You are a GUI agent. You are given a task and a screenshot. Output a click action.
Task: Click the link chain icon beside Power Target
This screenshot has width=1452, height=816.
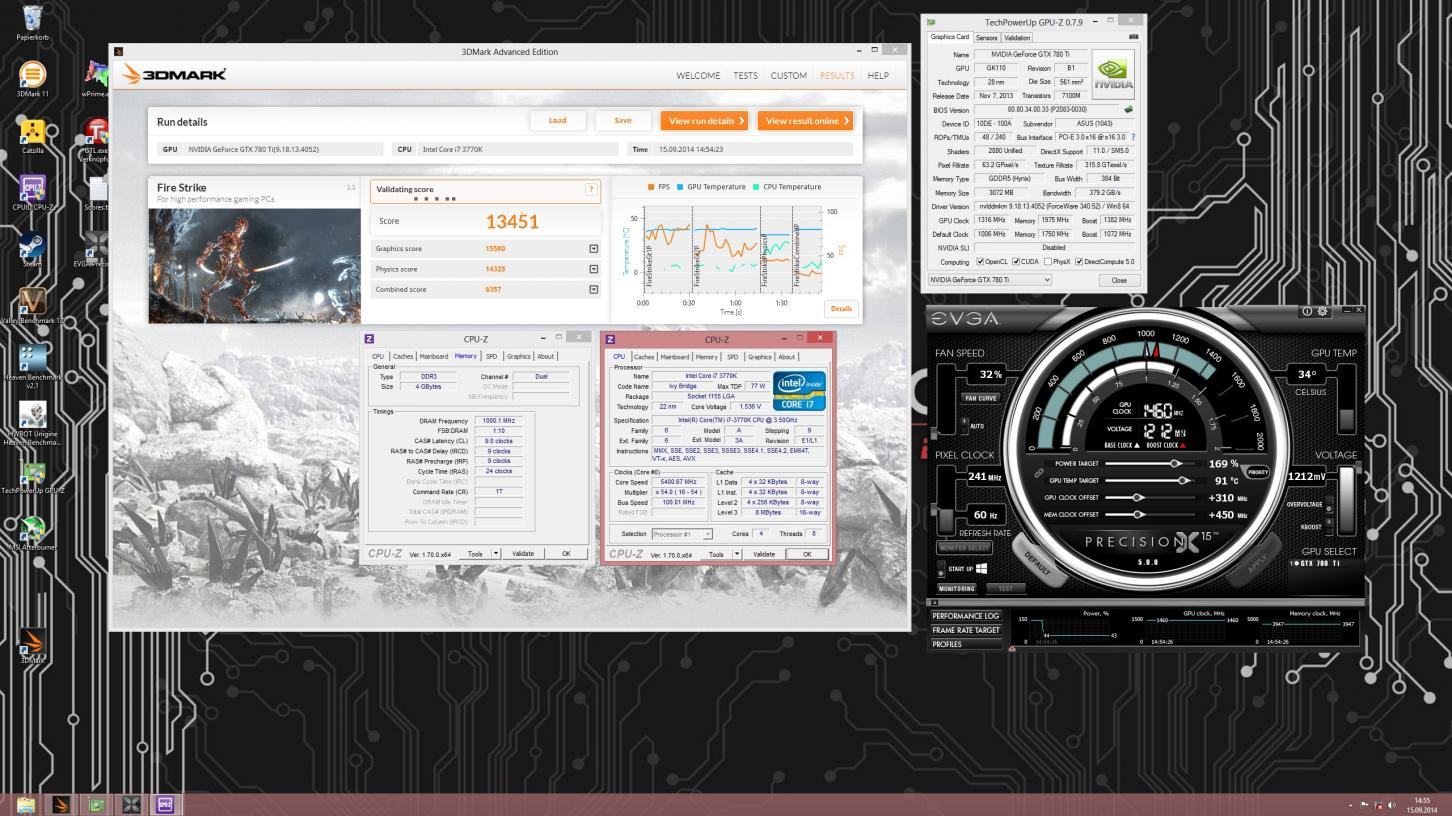click(x=1039, y=473)
